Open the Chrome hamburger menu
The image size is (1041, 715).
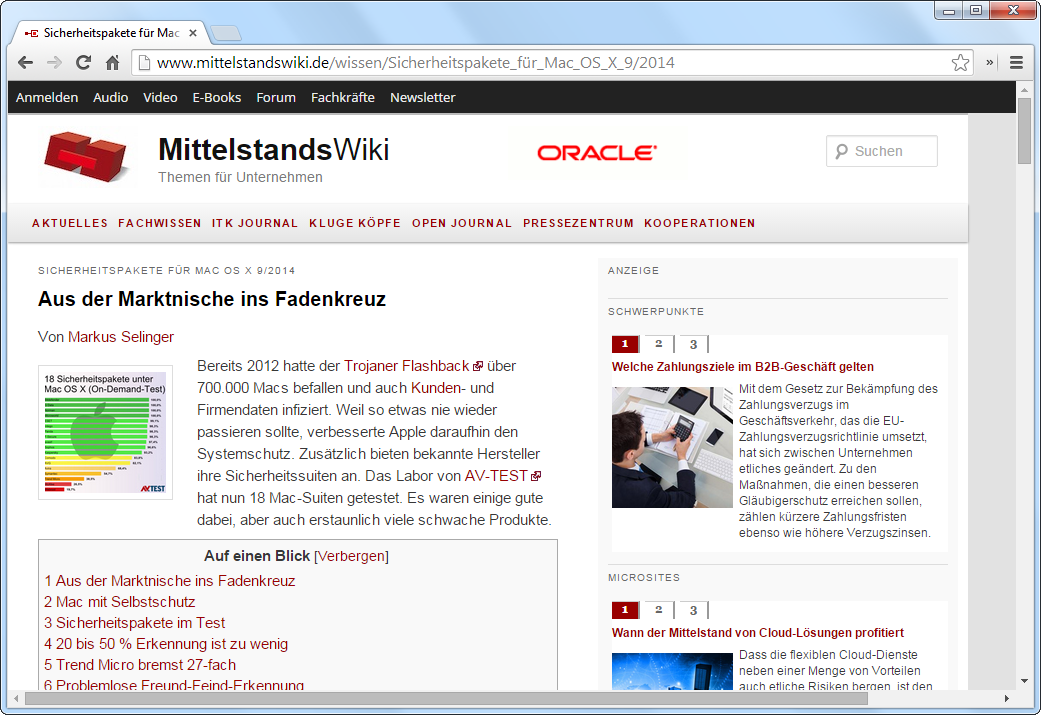coord(1016,63)
